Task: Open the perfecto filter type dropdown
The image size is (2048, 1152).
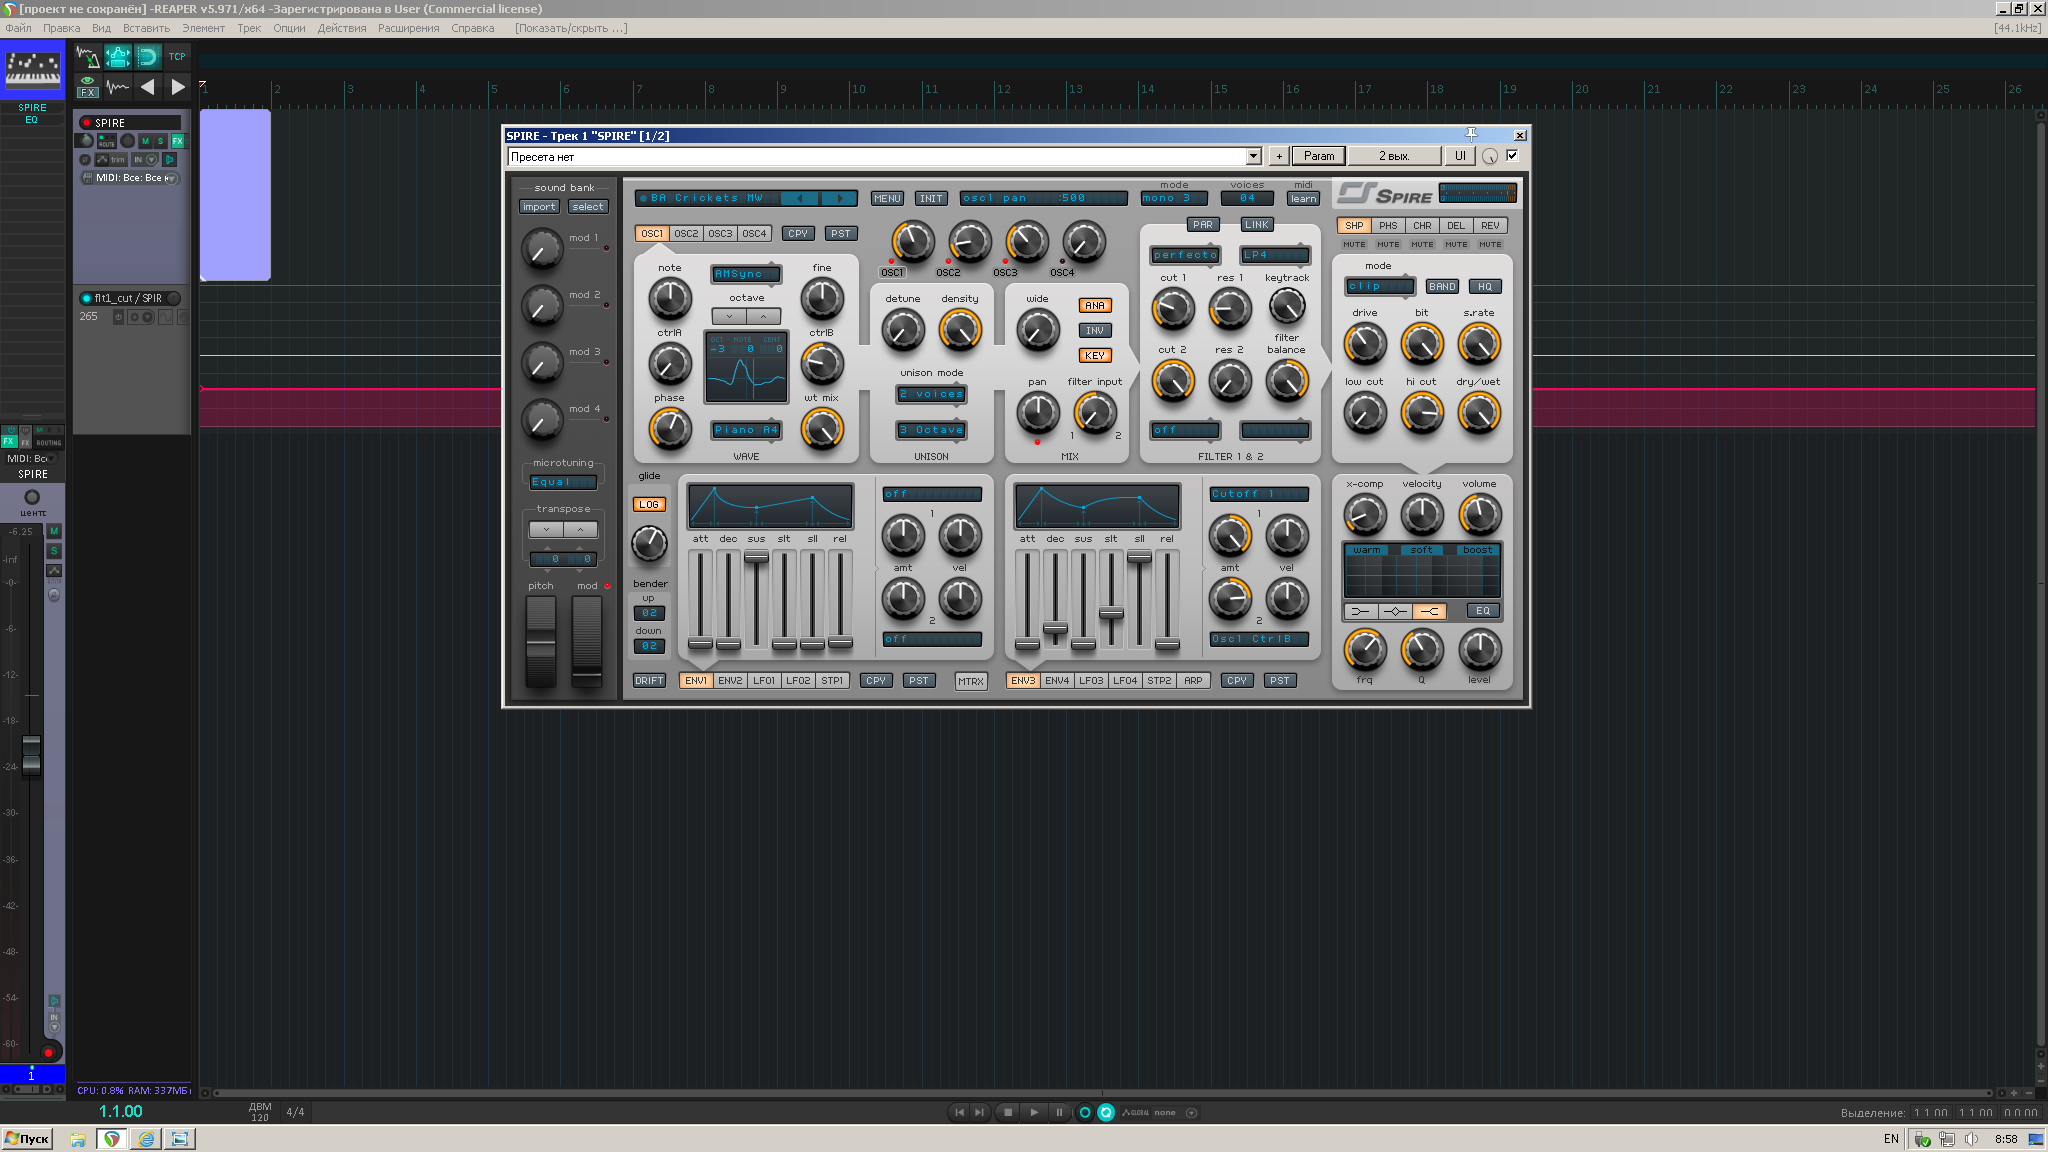Action: pyautogui.click(x=1185, y=255)
